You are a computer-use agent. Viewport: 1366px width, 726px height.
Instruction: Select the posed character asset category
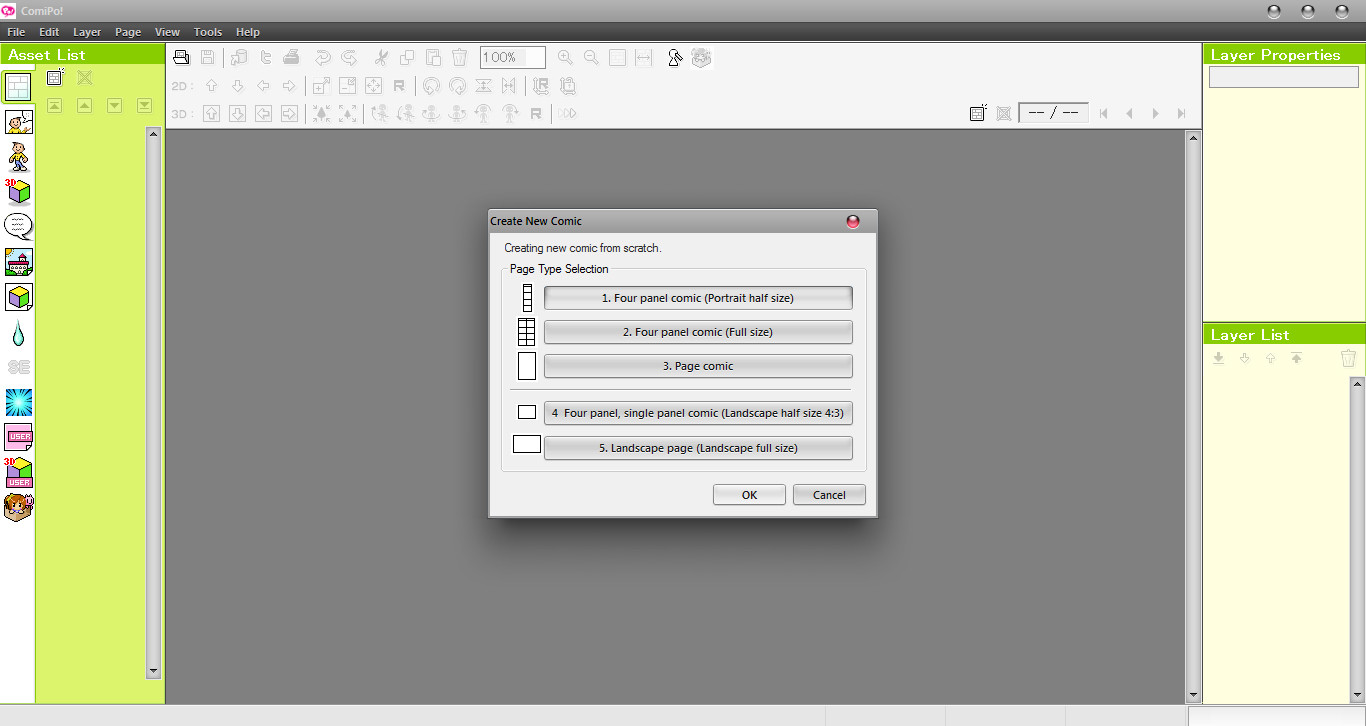(17, 157)
